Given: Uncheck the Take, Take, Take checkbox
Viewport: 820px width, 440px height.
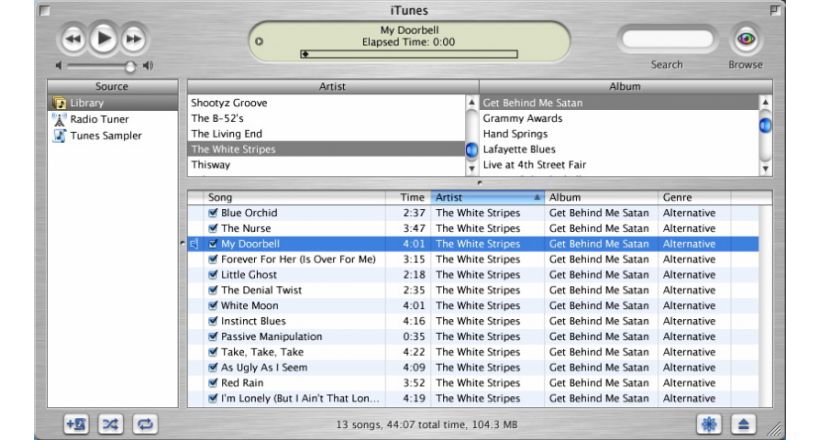Looking at the screenshot, I should coord(213,352).
